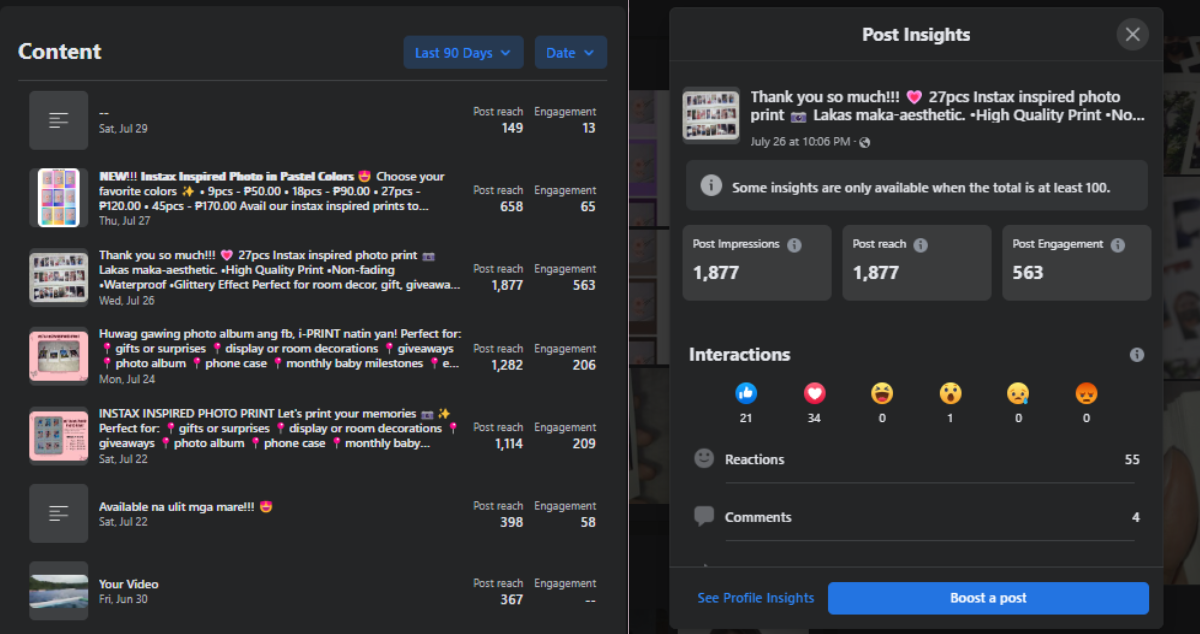The width and height of the screenshot is (1200, 634).
Task: Open the Huwag gawing photo album post thumbnail
Action: 59,356
